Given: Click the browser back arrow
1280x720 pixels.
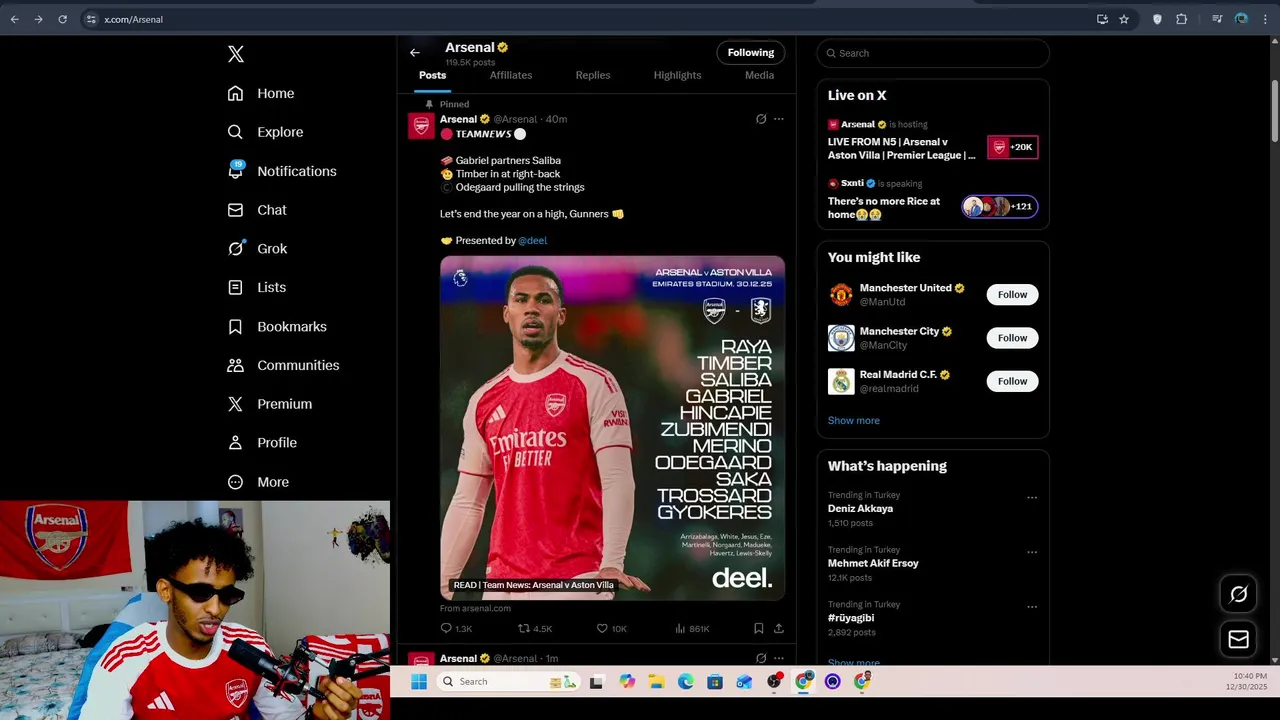Looking at the screenshot, I should [x=14, y=19].
